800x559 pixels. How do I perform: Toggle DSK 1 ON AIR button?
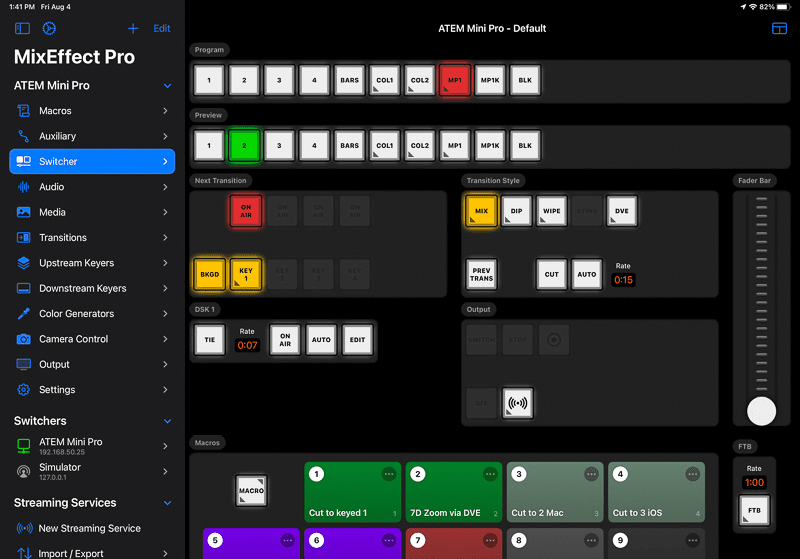pos(285,340)
